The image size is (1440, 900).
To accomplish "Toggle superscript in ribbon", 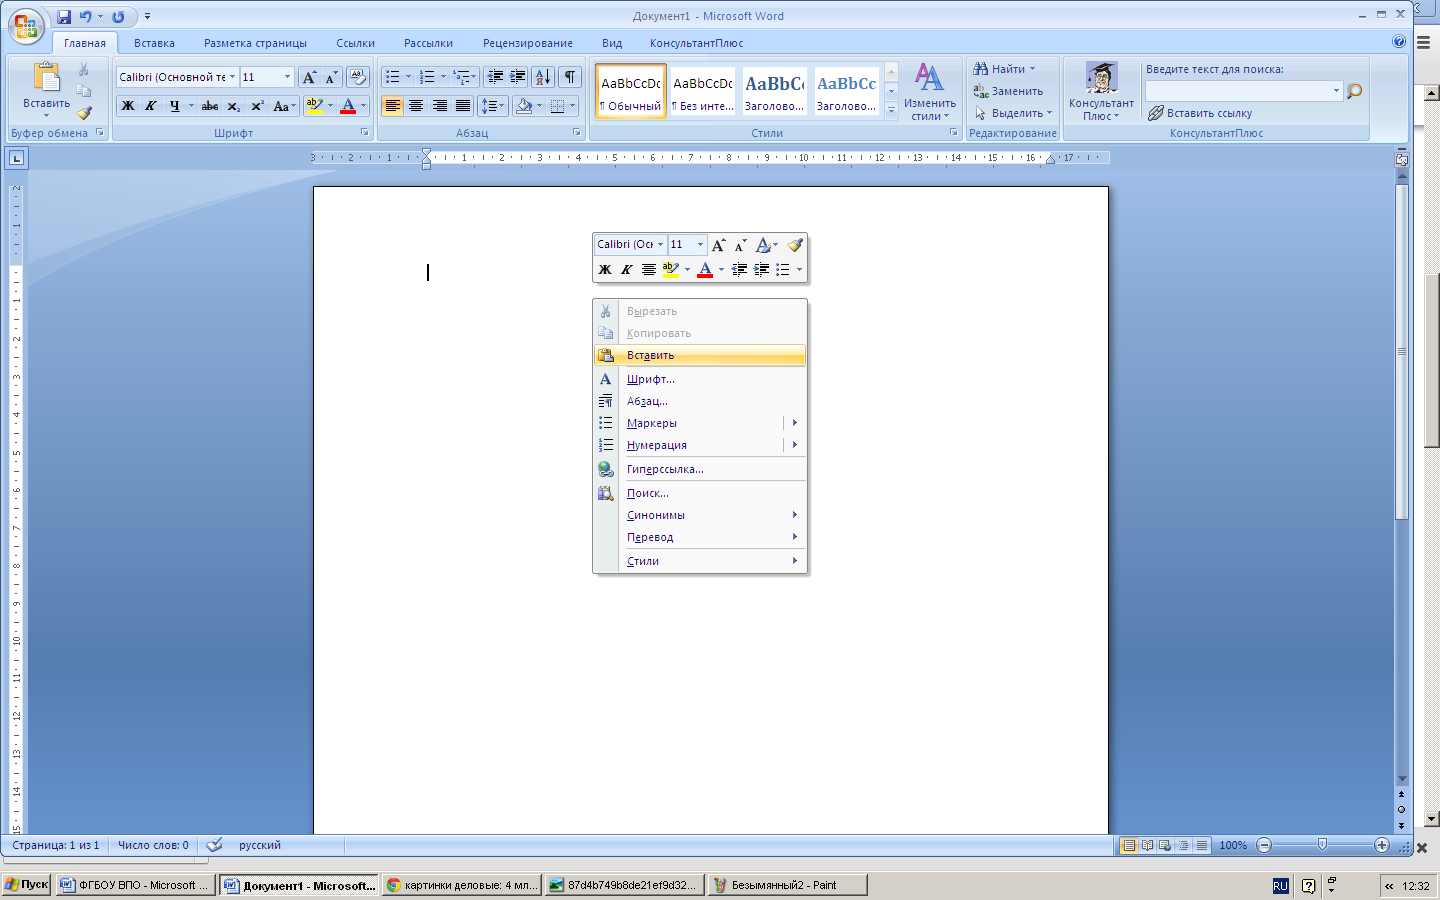I will (x=257, y=106).
